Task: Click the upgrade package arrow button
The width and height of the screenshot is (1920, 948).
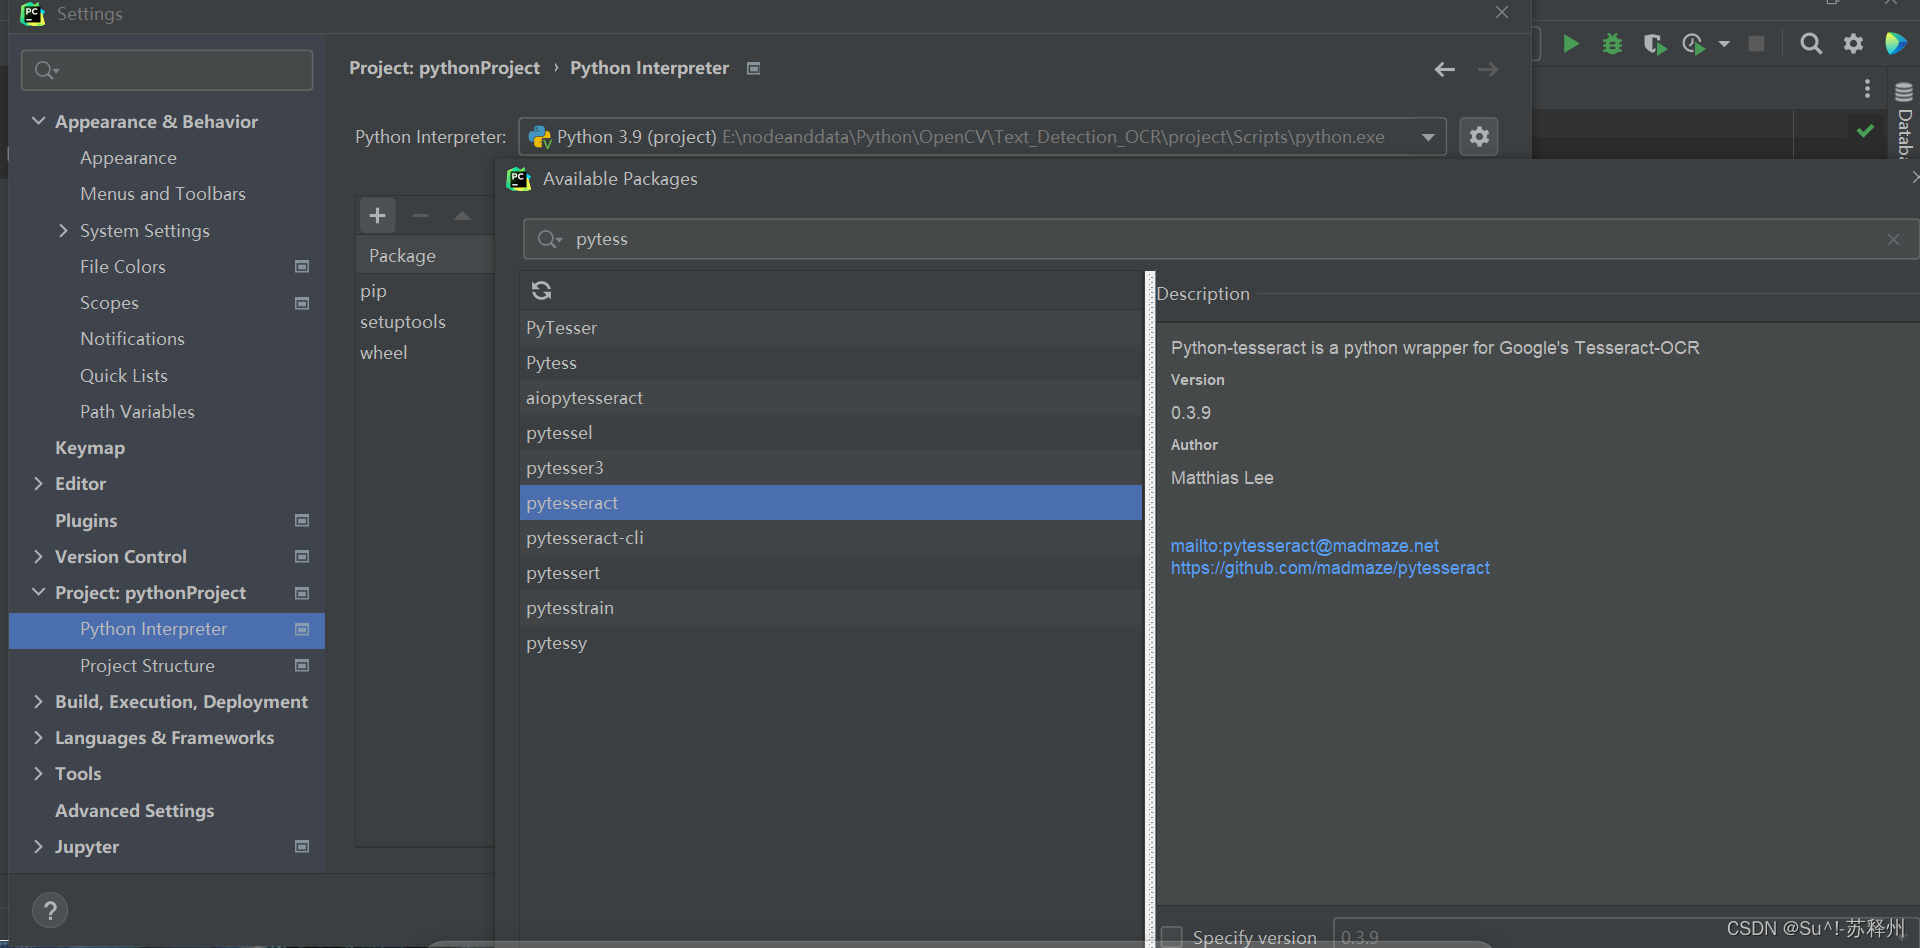Action: 462,215
